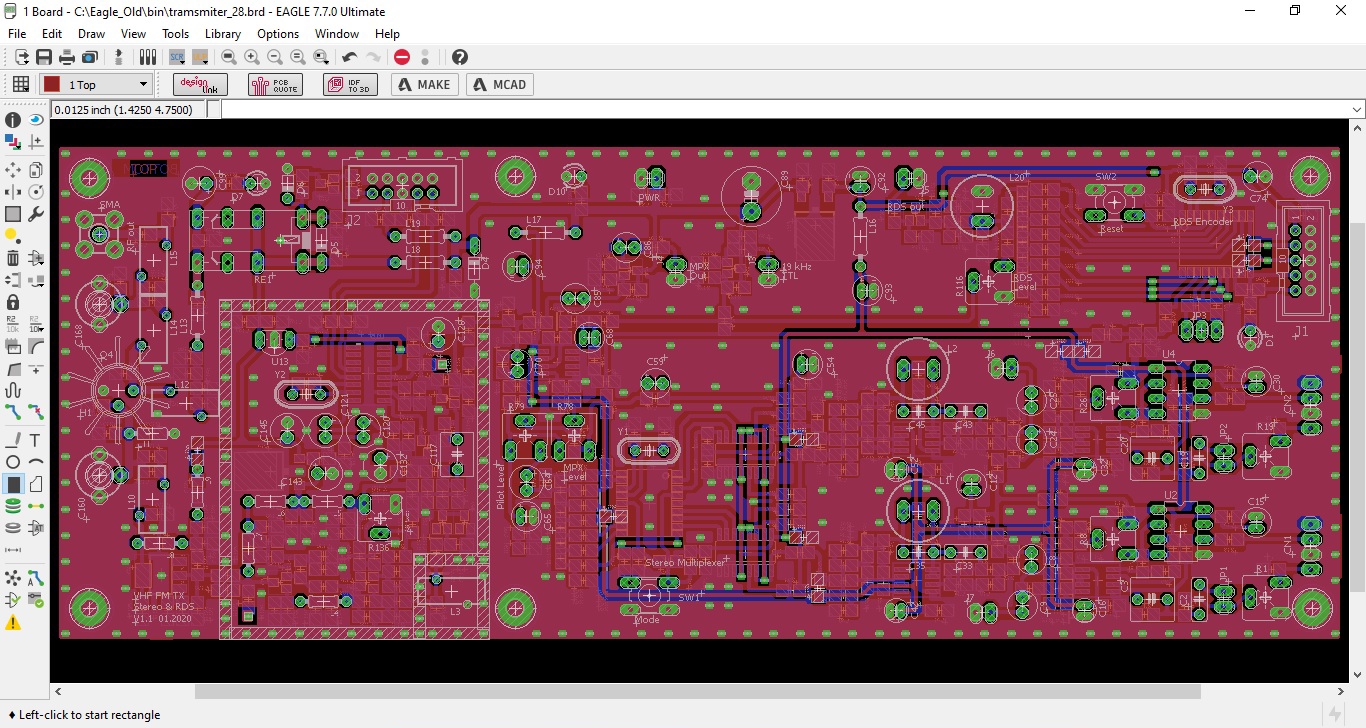Run the DRC check tool

click(x=36, y=600)
